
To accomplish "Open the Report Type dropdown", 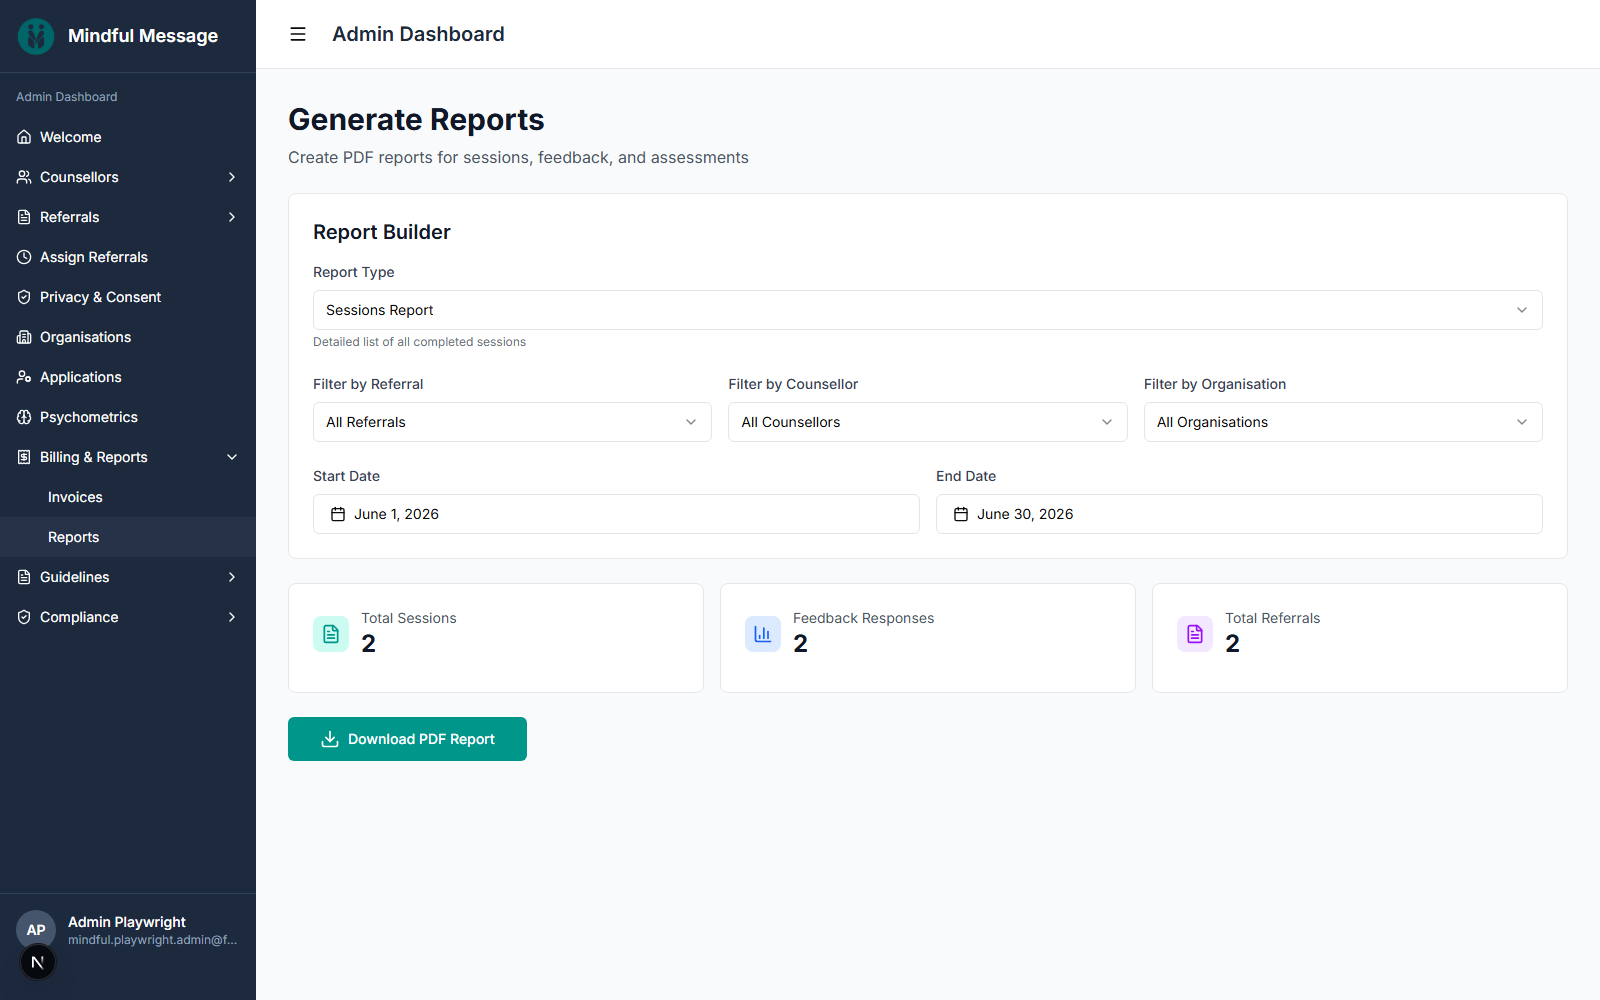I will [x=928, y=310].
